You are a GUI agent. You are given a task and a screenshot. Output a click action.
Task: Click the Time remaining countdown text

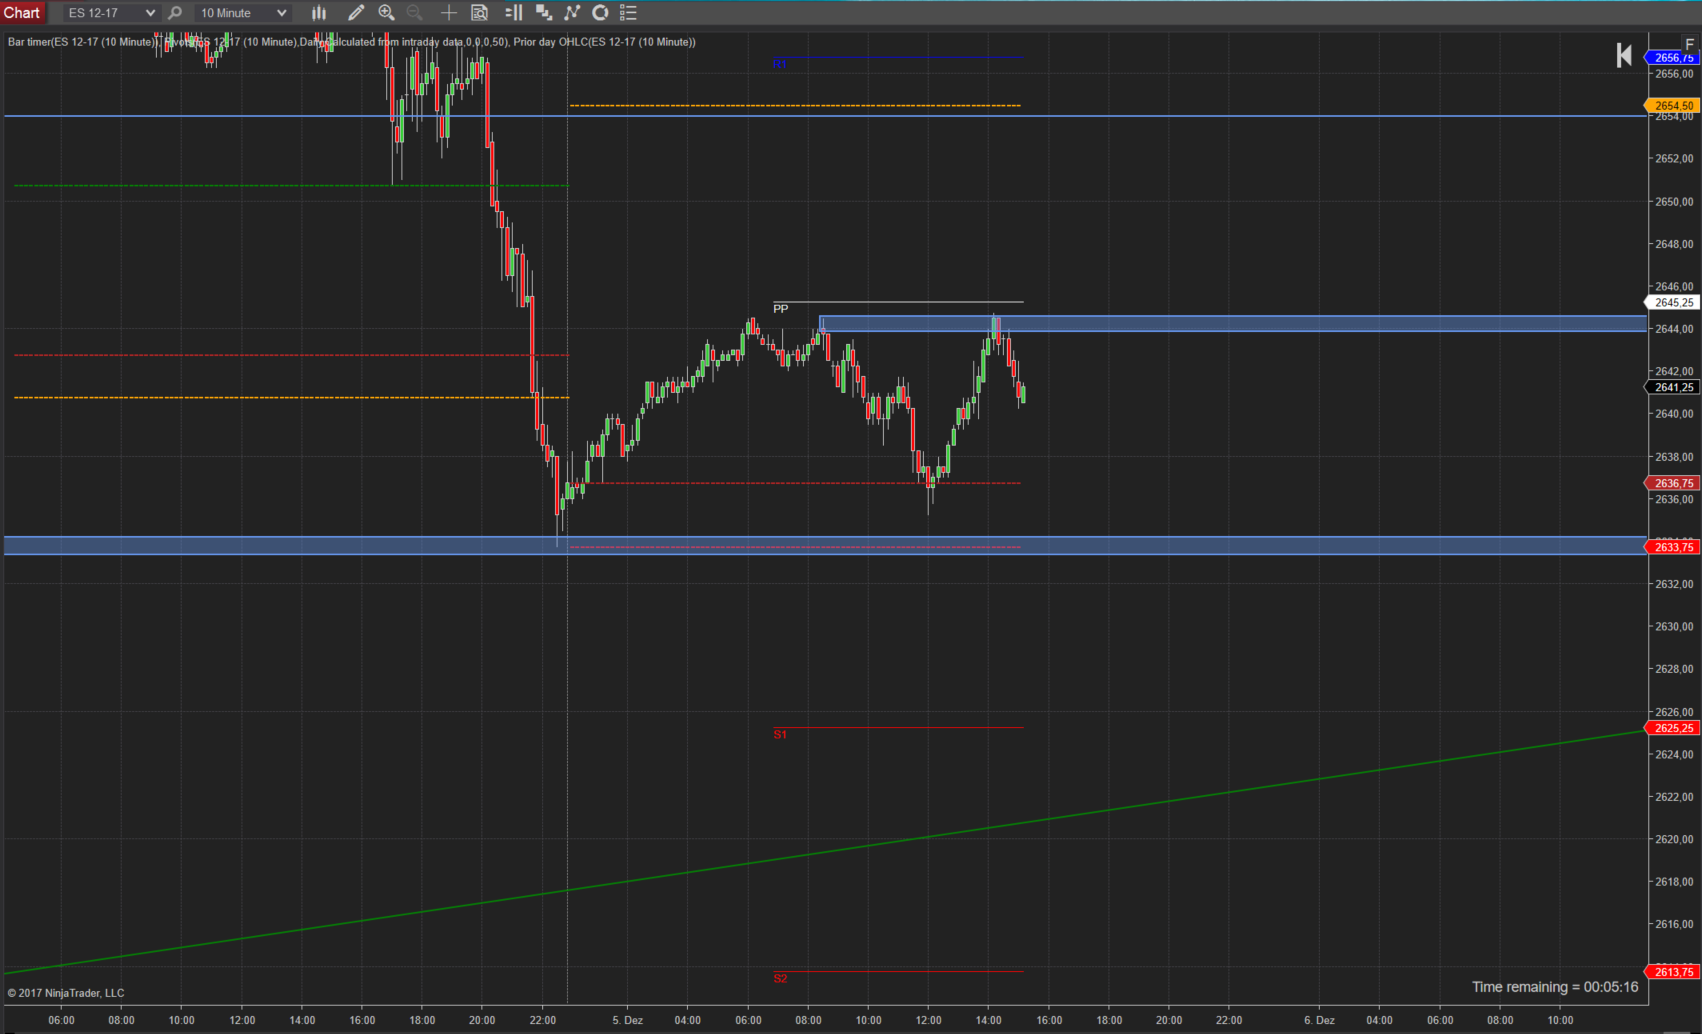pos(1555,987)
